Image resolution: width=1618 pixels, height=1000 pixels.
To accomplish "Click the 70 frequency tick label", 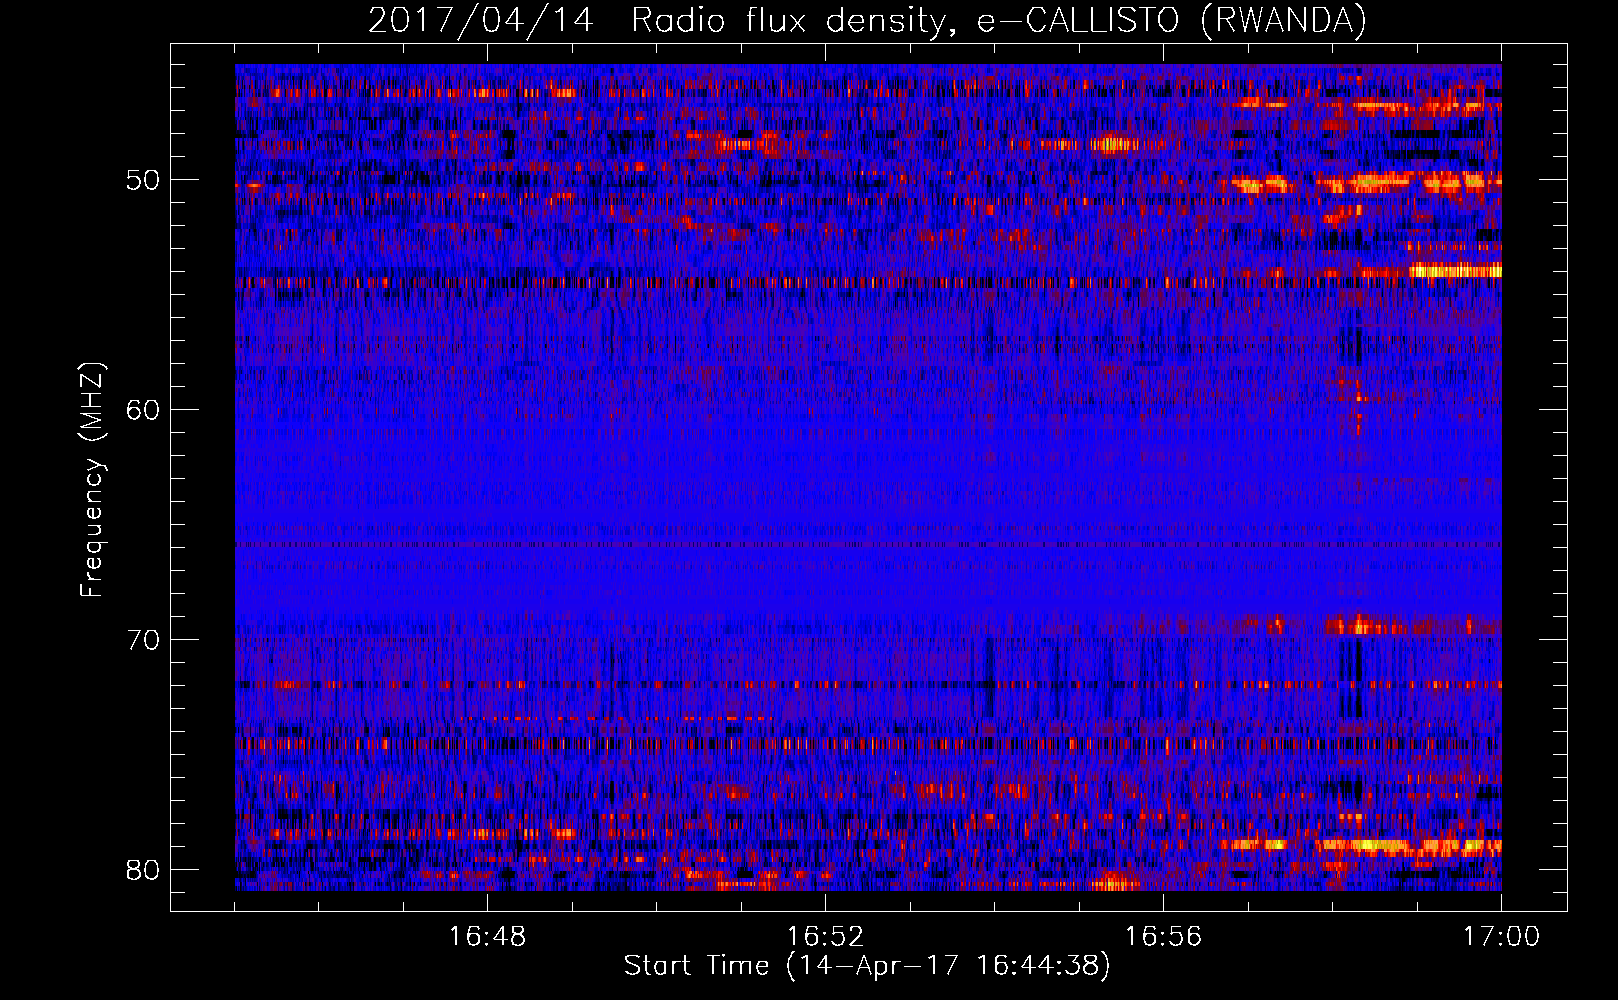I will point(142,640).
